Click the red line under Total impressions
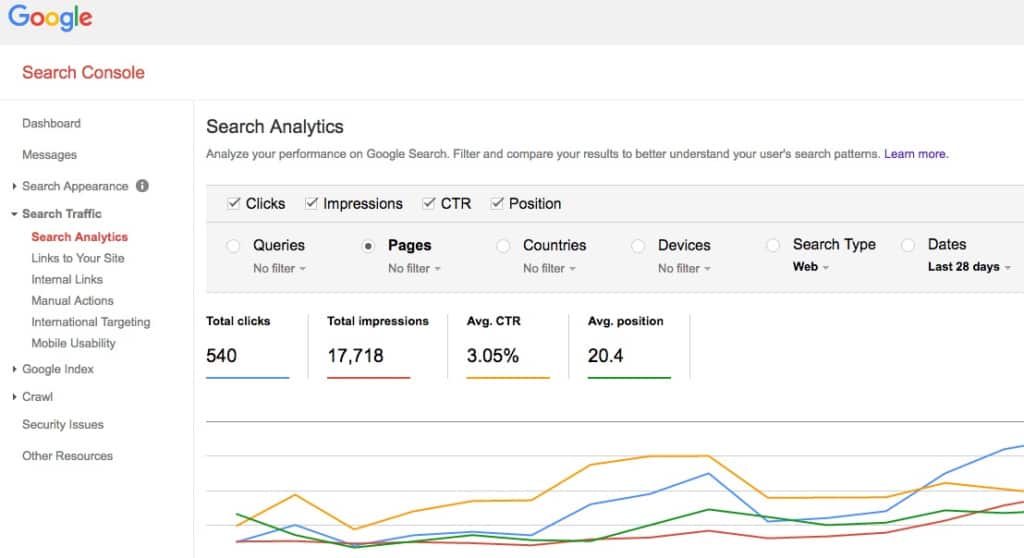Image resolution: width=1024 pixels, height=558 pixels. coord(368,378)
